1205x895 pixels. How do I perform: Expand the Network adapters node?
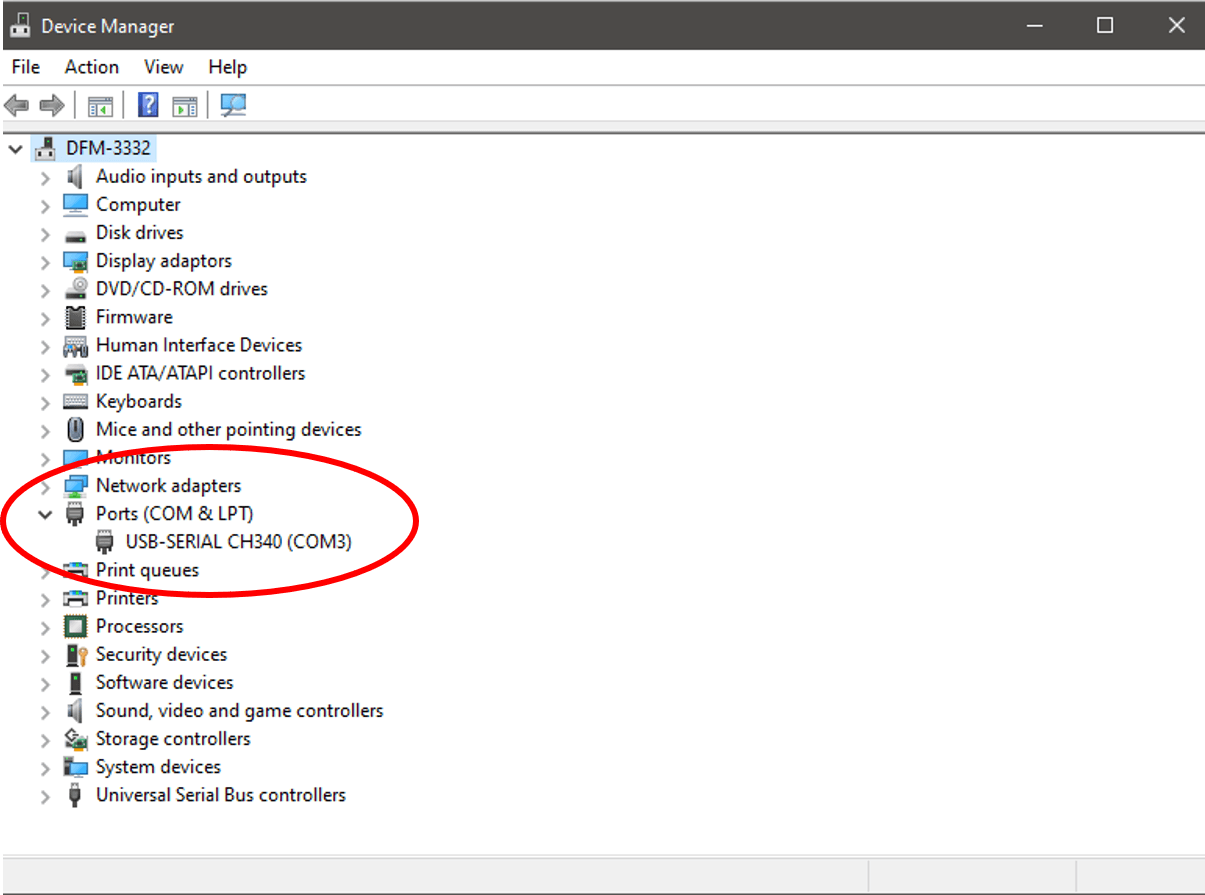(x=45, y=487)
